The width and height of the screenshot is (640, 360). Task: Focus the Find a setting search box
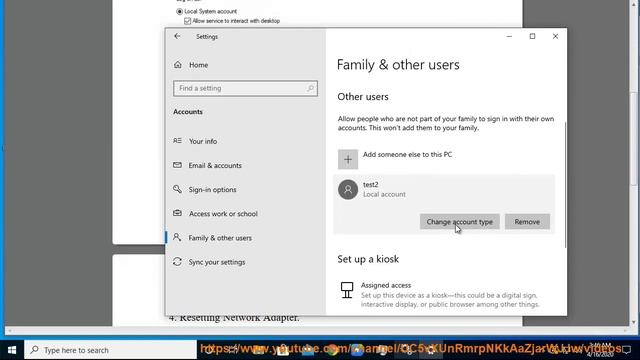(x=245, y=88)
